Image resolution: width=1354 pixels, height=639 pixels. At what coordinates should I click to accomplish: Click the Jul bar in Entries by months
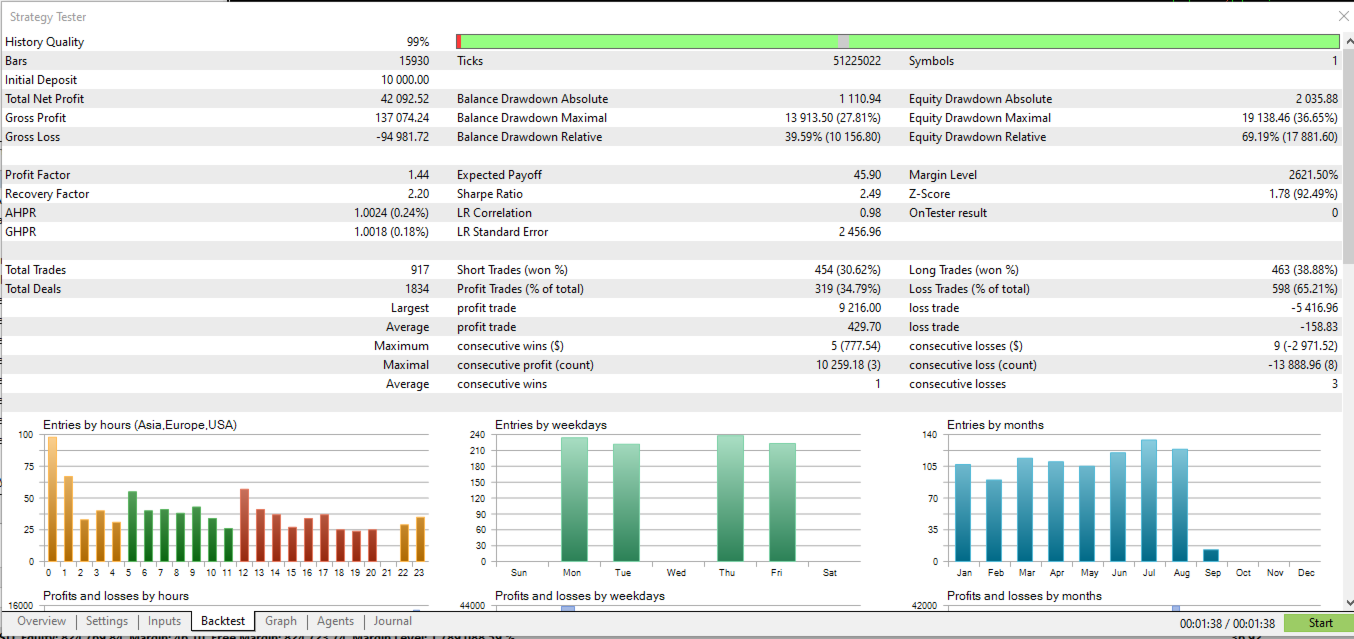pyautogui.click(x=1149, y=501)
